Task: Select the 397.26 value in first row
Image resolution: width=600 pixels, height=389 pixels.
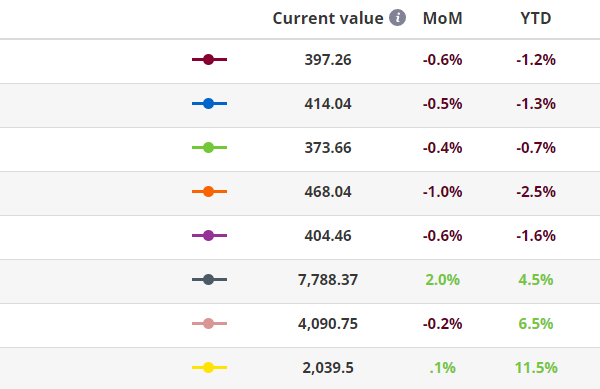Action: [328, 60]
